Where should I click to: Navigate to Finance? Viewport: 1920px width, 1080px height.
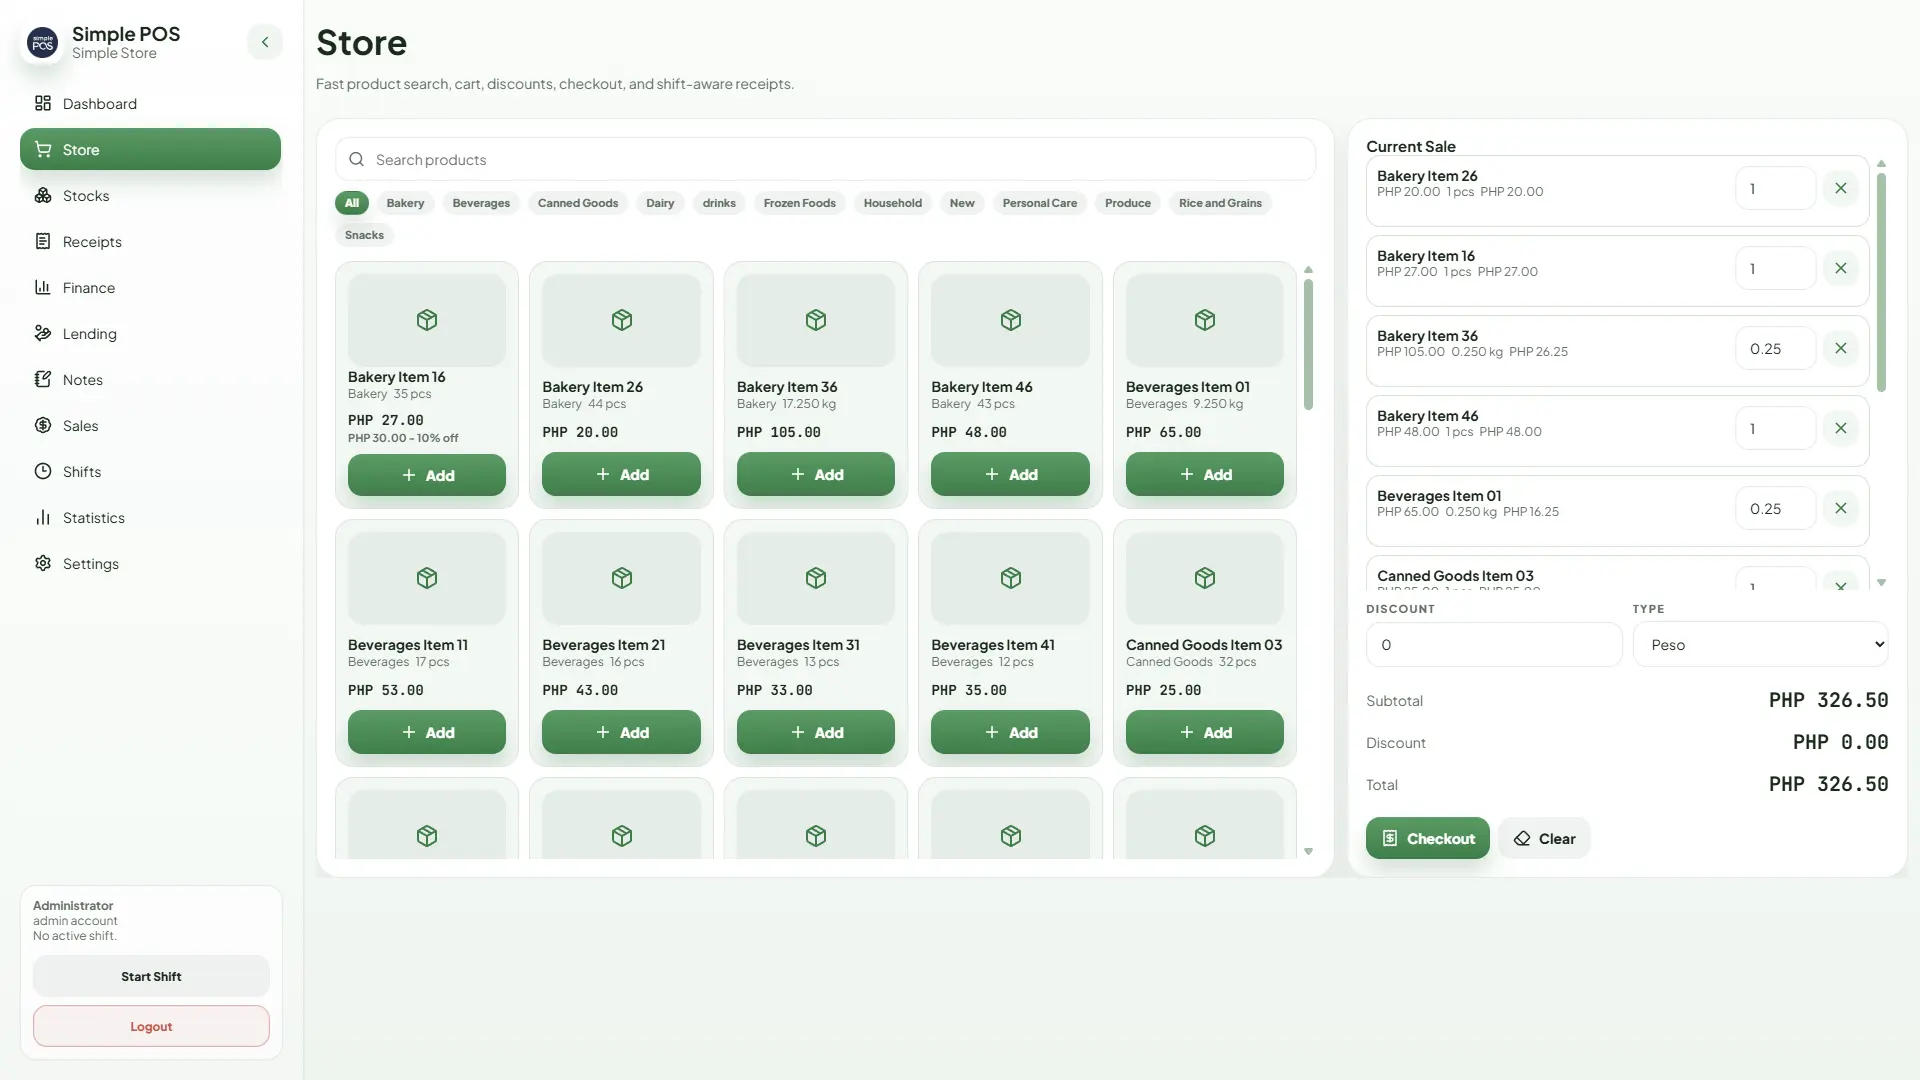tap(150, 288)
